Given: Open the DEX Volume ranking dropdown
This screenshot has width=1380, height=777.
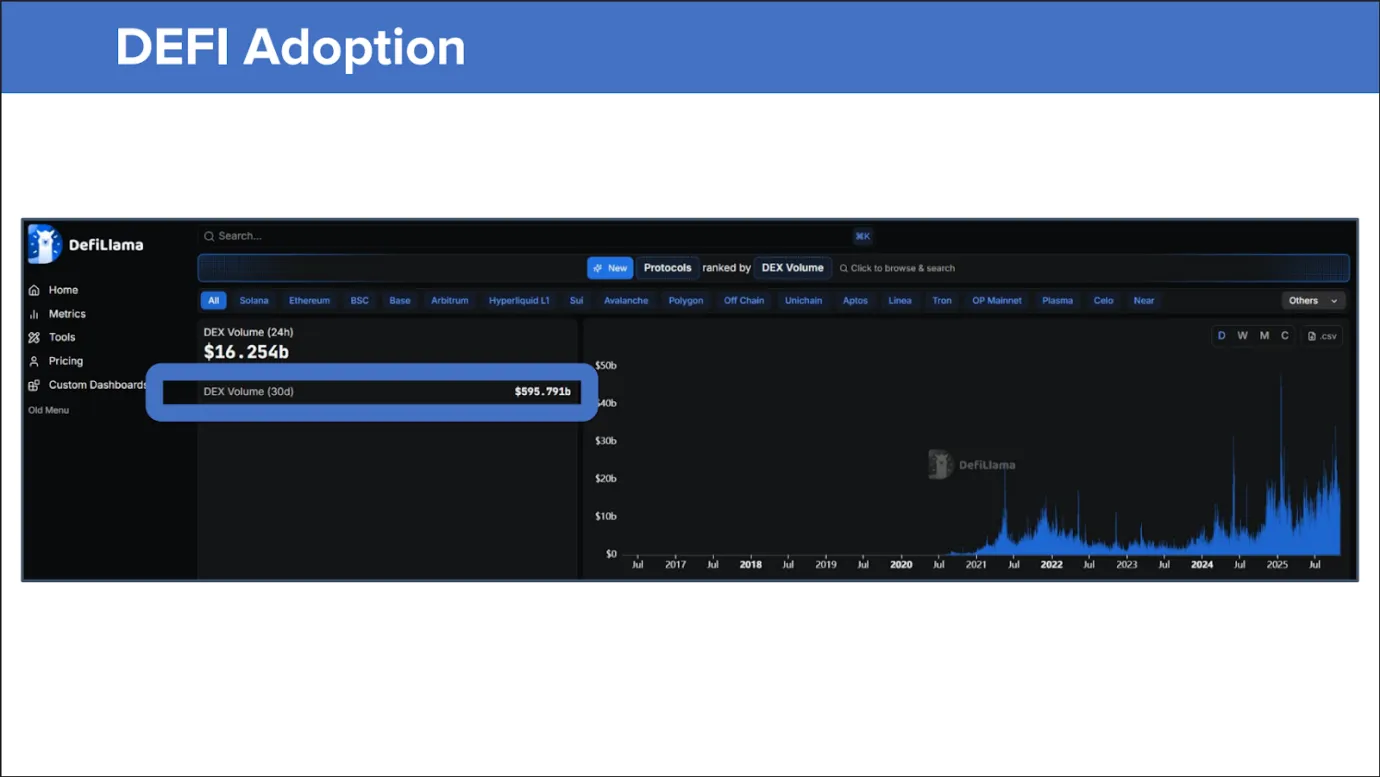Looking at the screenshot, I should pyautogui.click(x=792, y=268).
